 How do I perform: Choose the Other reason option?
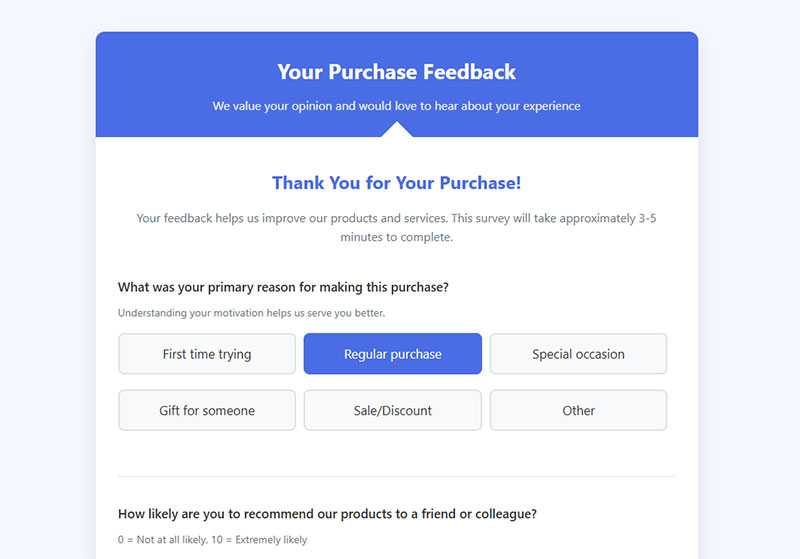(x=578, y=411)
